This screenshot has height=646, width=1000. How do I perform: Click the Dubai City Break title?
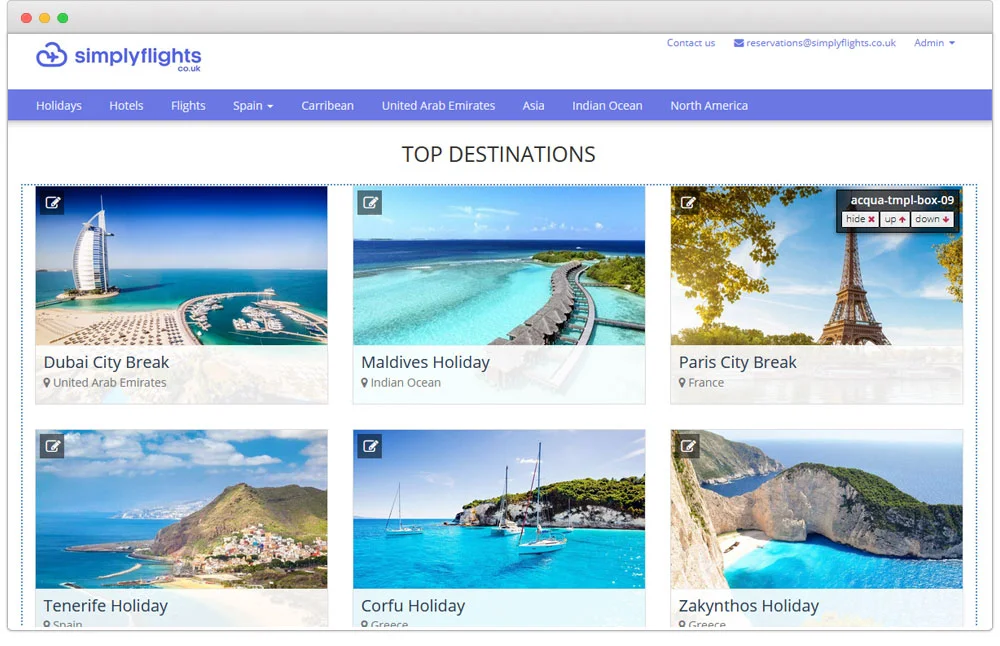[106, 362]
